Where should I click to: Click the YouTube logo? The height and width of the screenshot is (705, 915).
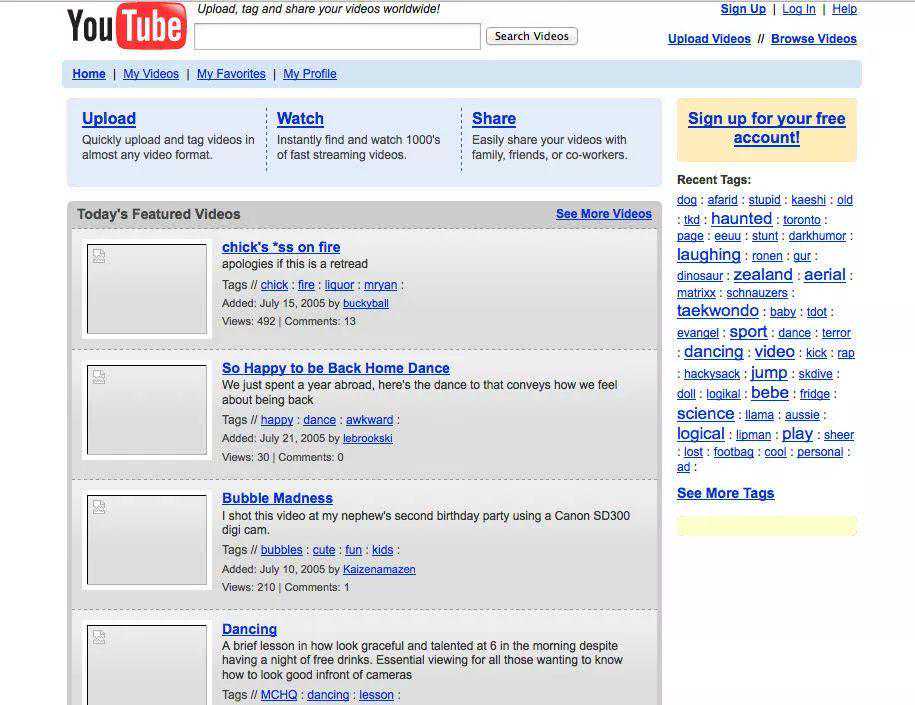coord(126,27)
